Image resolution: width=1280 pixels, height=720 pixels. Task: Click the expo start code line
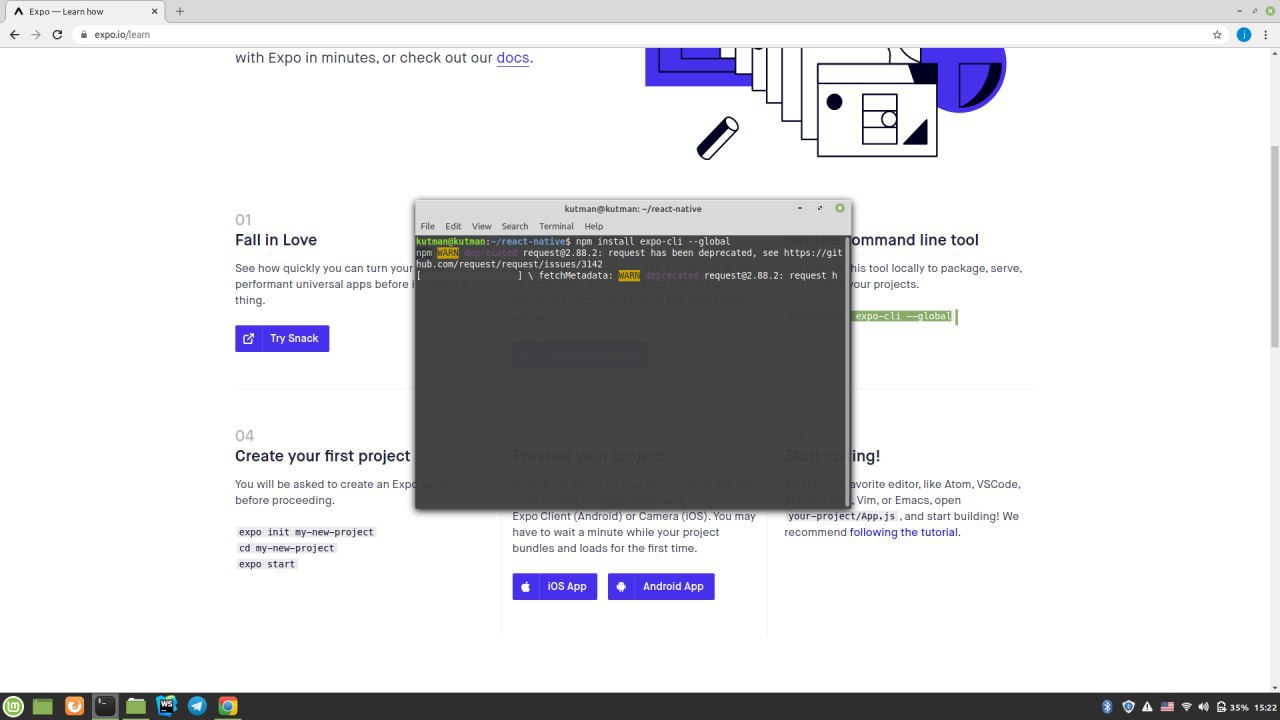tap(267, 564)
